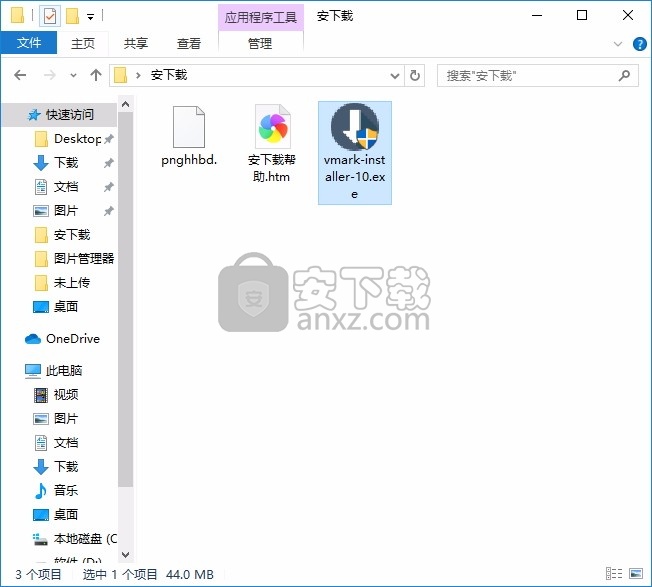Screen dimensions: 652x587
Task: Open 本地磁盘 (C drive in sidebar
Action: click(x=75, y=539)
